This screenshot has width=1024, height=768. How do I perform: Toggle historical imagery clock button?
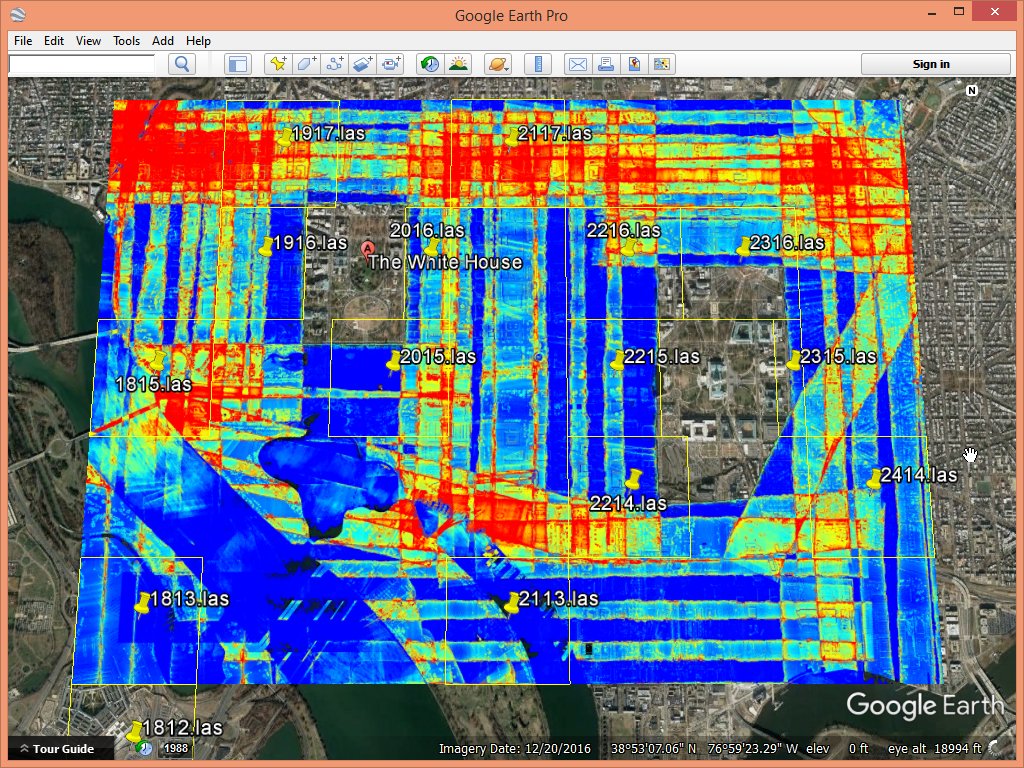430,64
